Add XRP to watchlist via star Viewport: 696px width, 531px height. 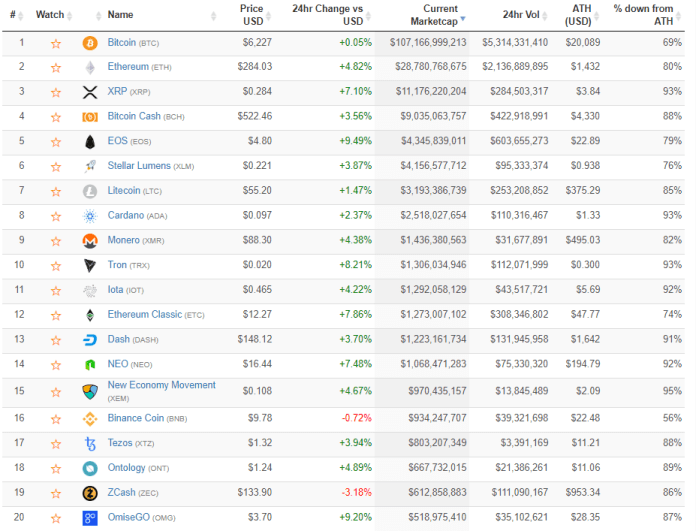coord(56,92)
